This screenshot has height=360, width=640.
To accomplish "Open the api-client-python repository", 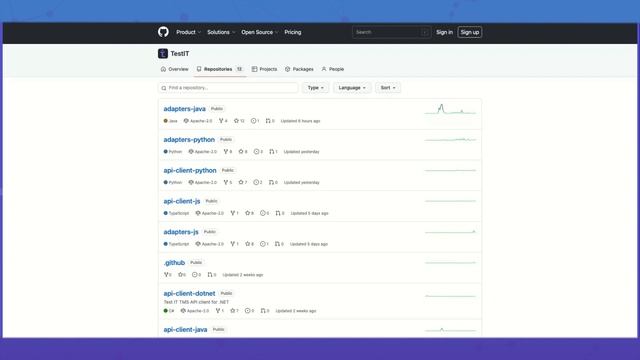I will 190,170.
